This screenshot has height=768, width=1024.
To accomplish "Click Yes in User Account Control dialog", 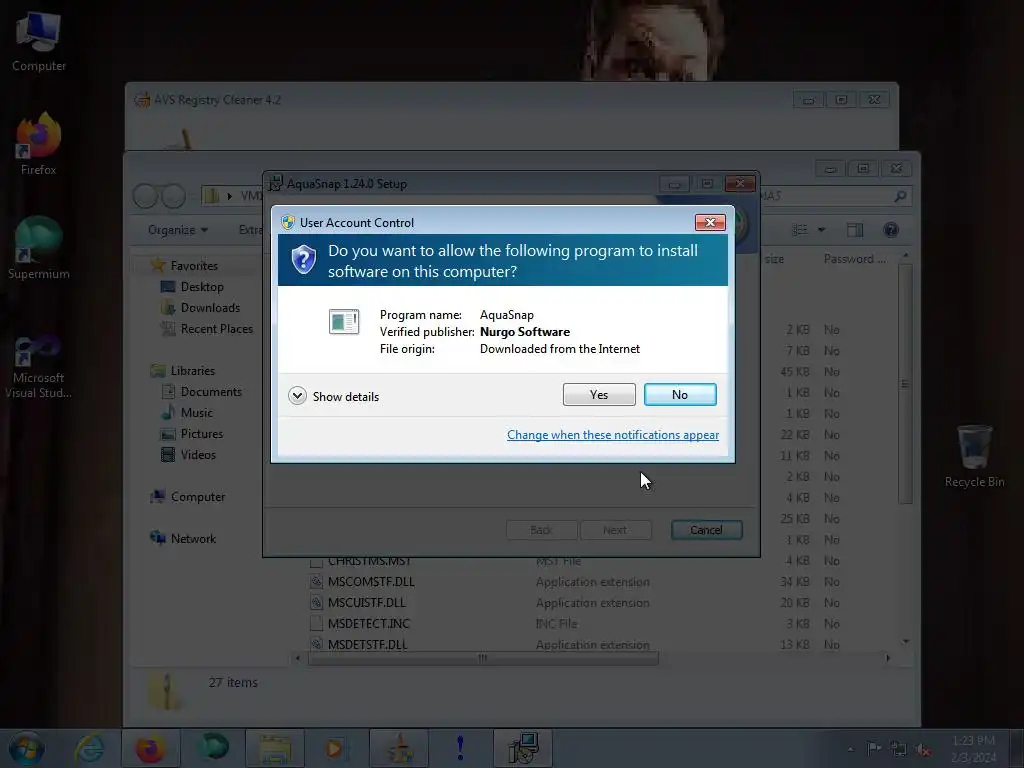I will click(599, 394).
